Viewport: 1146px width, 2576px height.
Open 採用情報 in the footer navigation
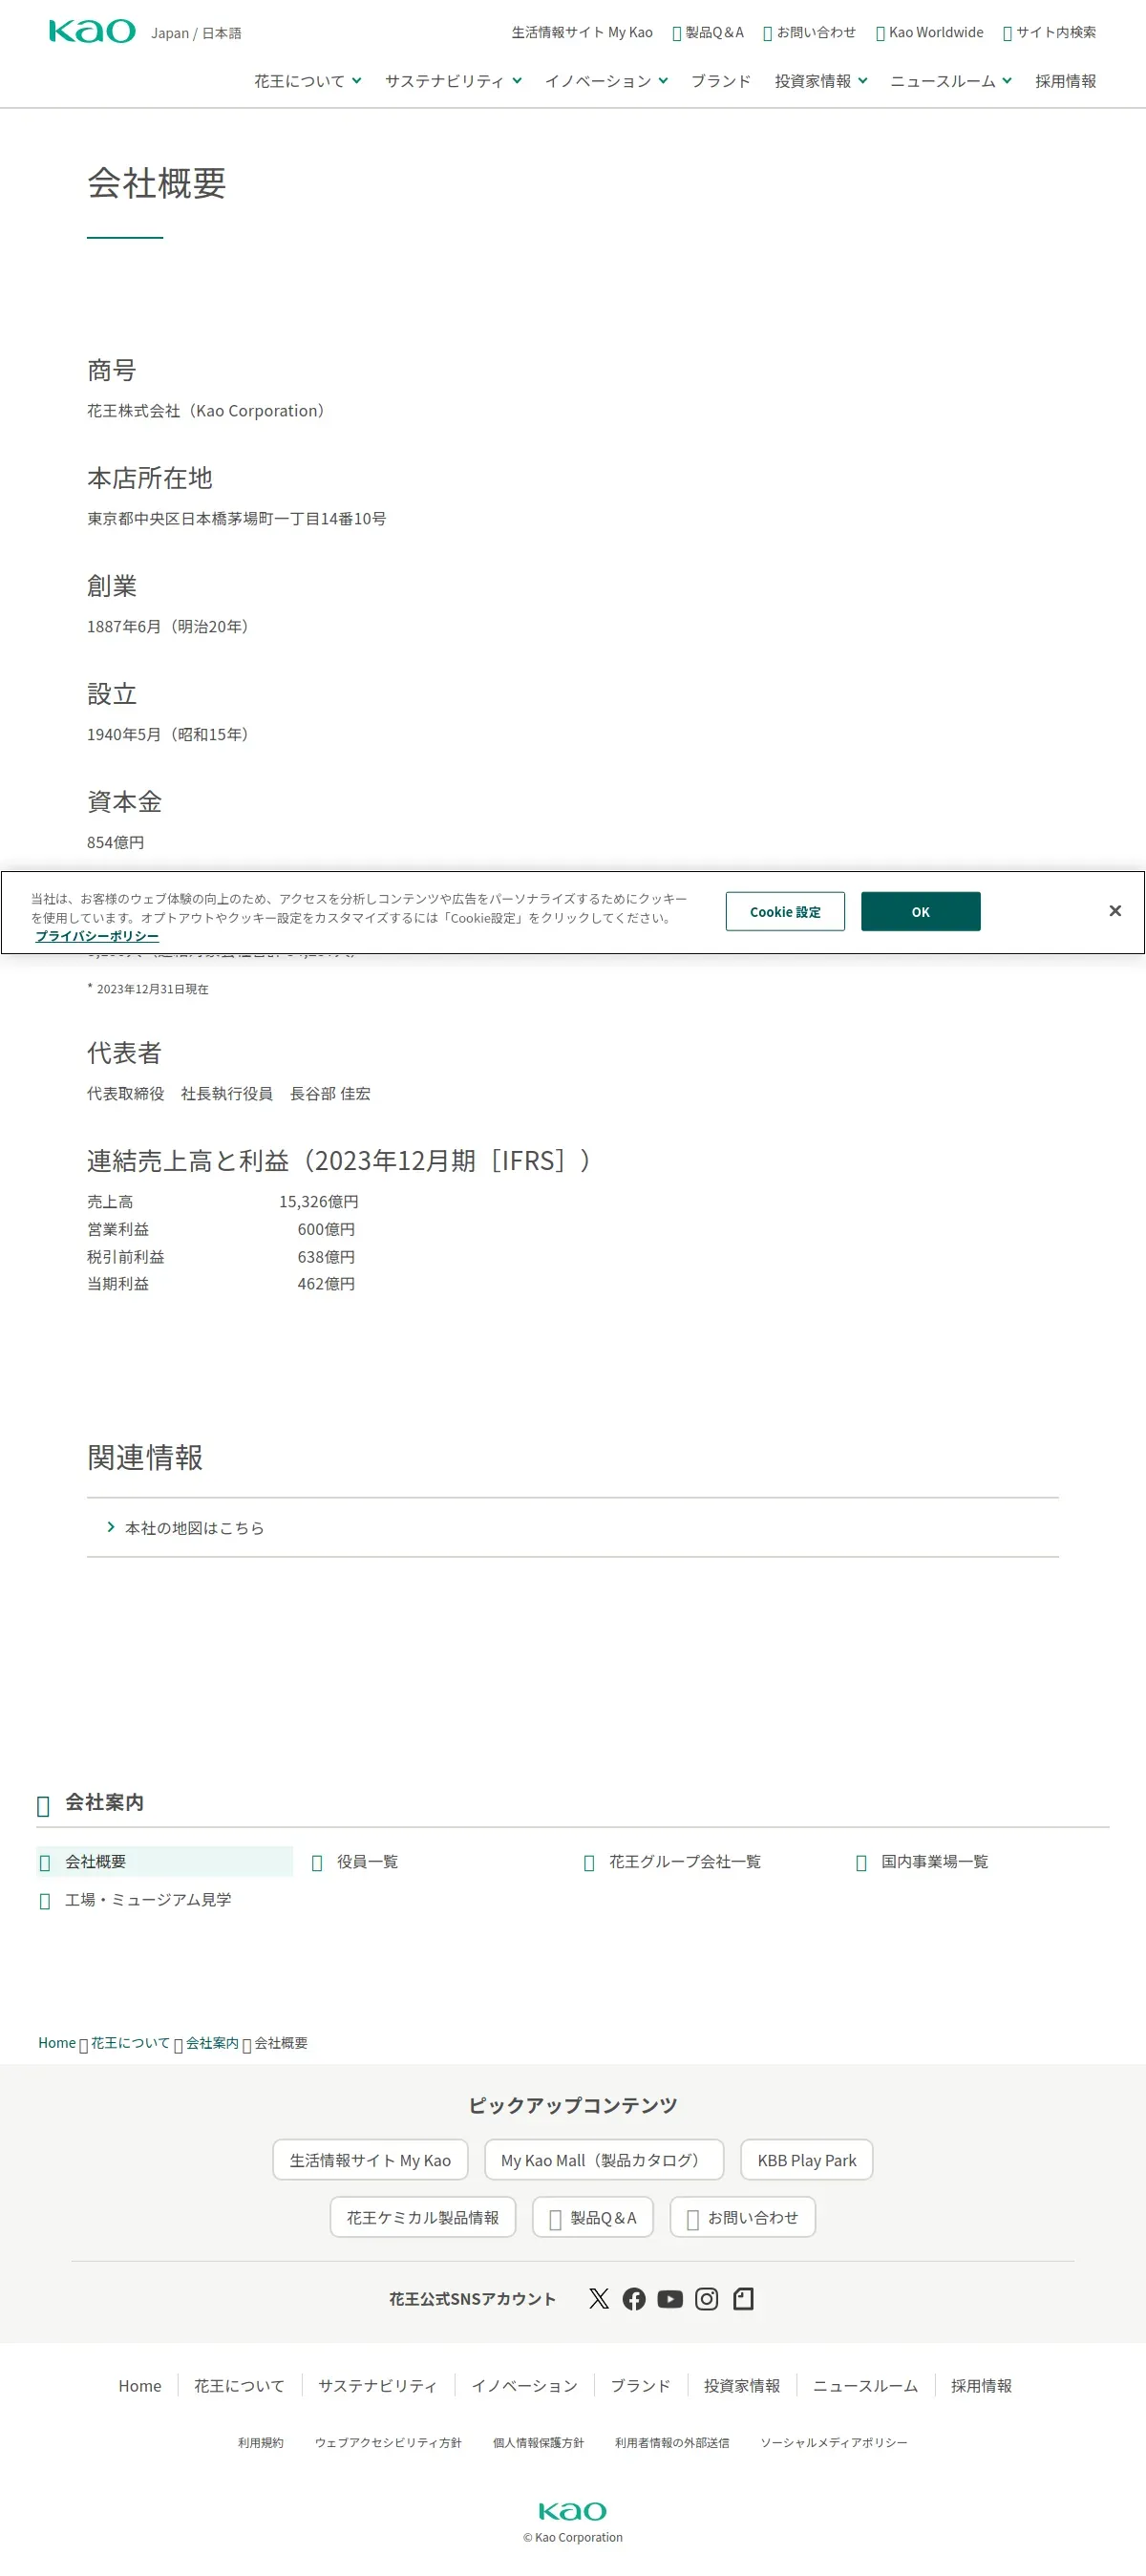pos(981,2385)
